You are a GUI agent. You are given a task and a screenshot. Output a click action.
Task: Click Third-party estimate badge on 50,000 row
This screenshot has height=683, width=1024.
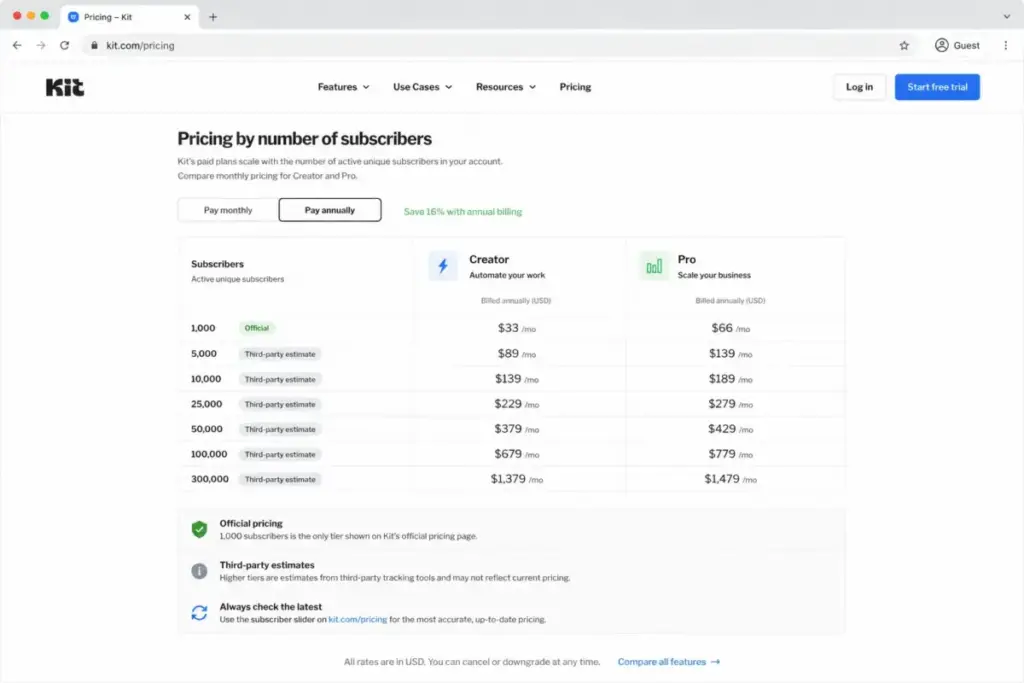(x=280, y=429)
